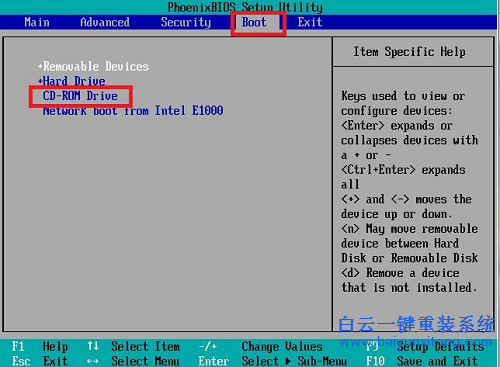Click the 'Keys used to view or' line
Viewport: 500px width, 367px height.
click(403, 96)
